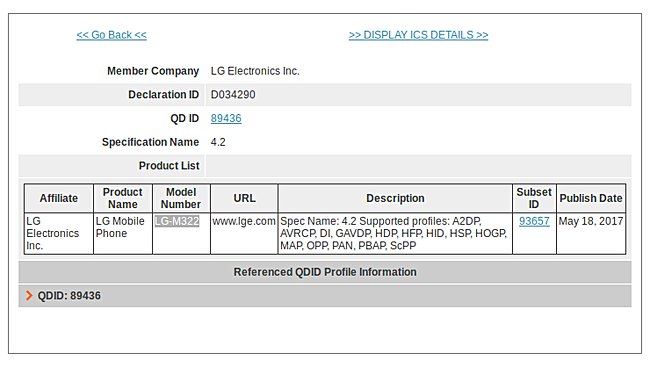The image size is (650, 367).
Task: Click the www.lge.com URL cell
Action: [244, 233]
